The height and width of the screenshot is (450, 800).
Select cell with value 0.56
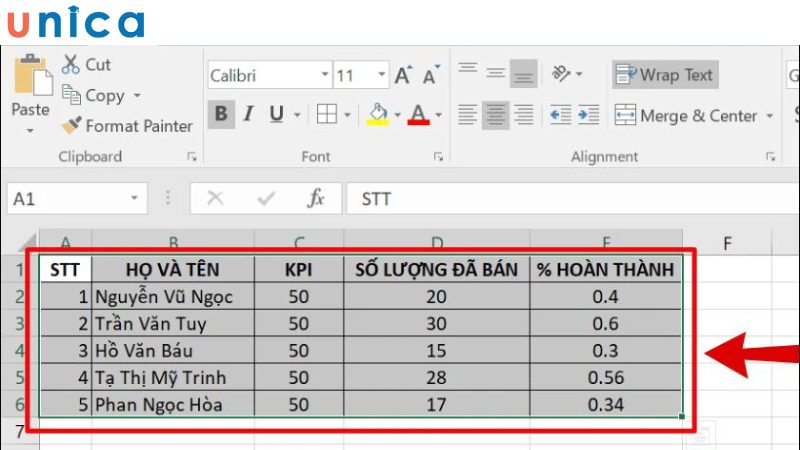coord(606,378)
